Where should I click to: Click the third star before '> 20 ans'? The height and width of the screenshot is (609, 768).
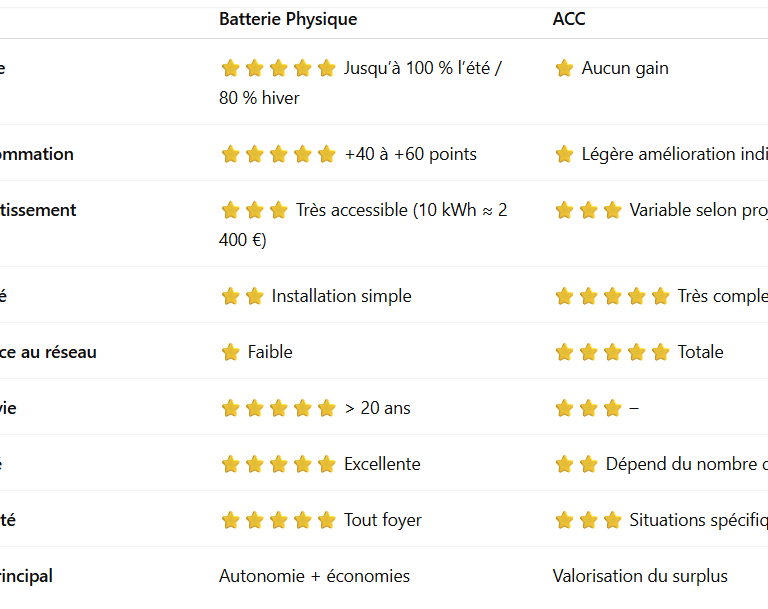279,408
